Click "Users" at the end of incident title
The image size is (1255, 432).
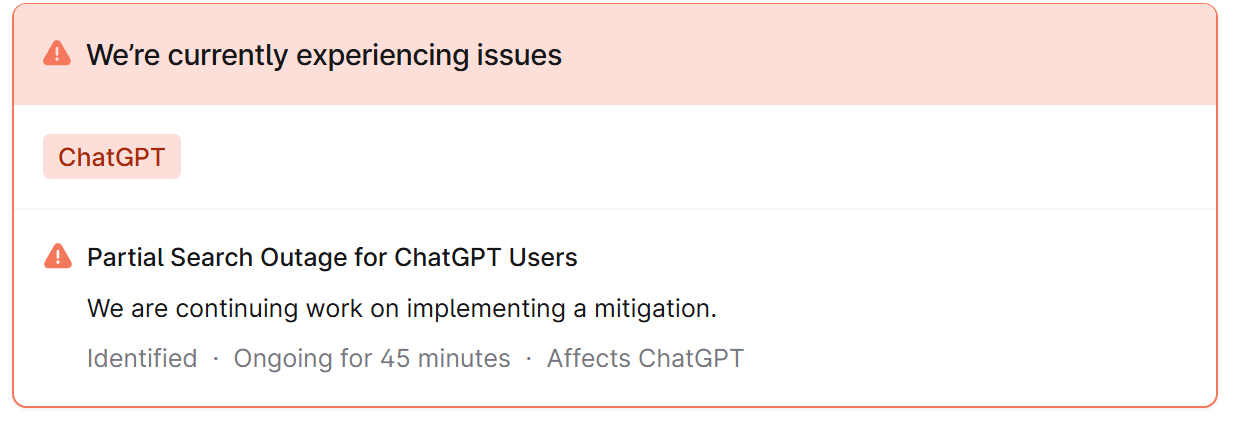544,257
